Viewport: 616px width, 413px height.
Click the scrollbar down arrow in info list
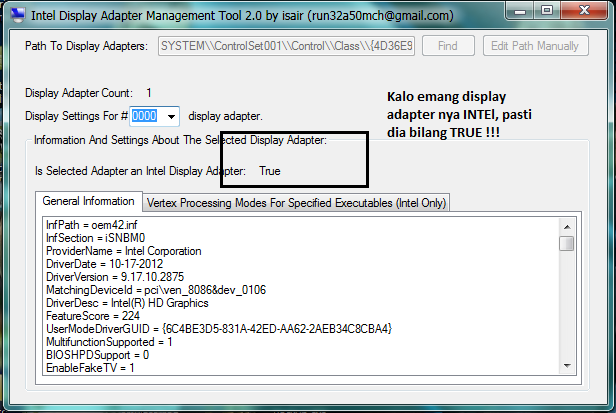click(x=567, y=366)
